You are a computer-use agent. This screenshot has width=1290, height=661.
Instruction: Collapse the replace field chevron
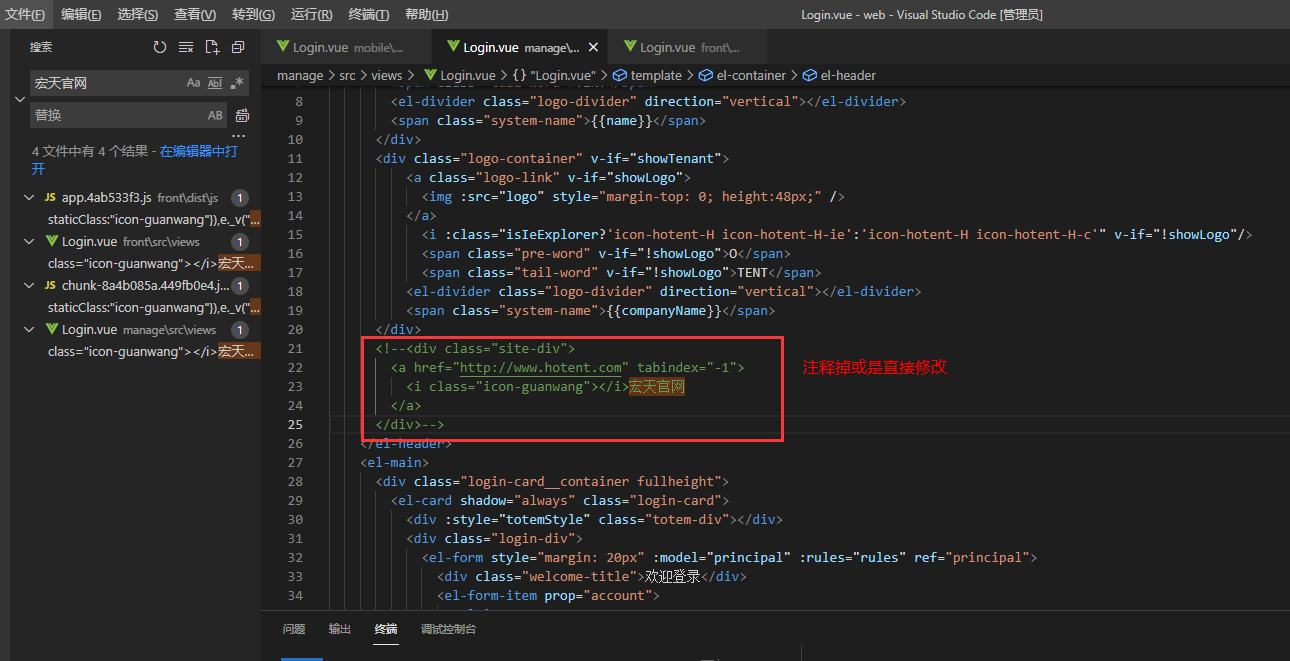pyautogui.click(x=19, y=99)
